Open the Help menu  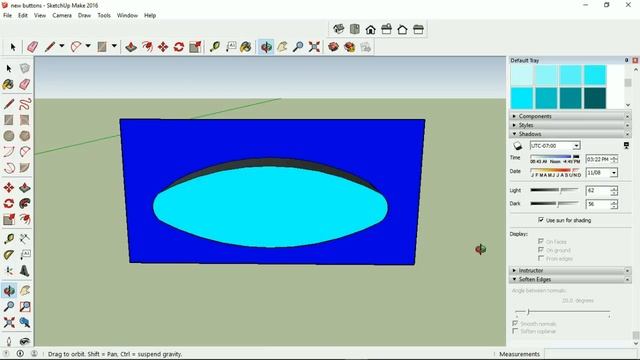pyautogui.click(x=150, y=16)
